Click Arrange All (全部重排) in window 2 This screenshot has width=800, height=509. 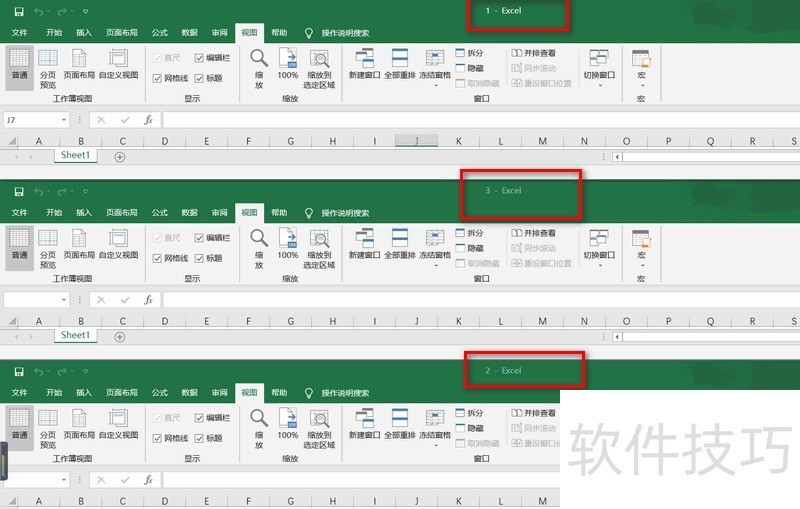[399, 425]
